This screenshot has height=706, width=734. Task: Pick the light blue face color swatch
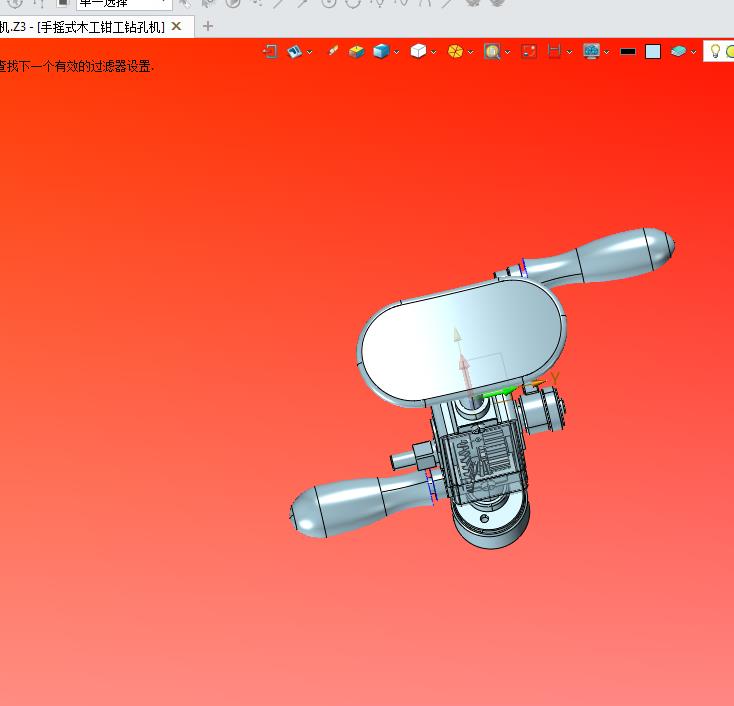pyautogui.click(x=653, y=51)
